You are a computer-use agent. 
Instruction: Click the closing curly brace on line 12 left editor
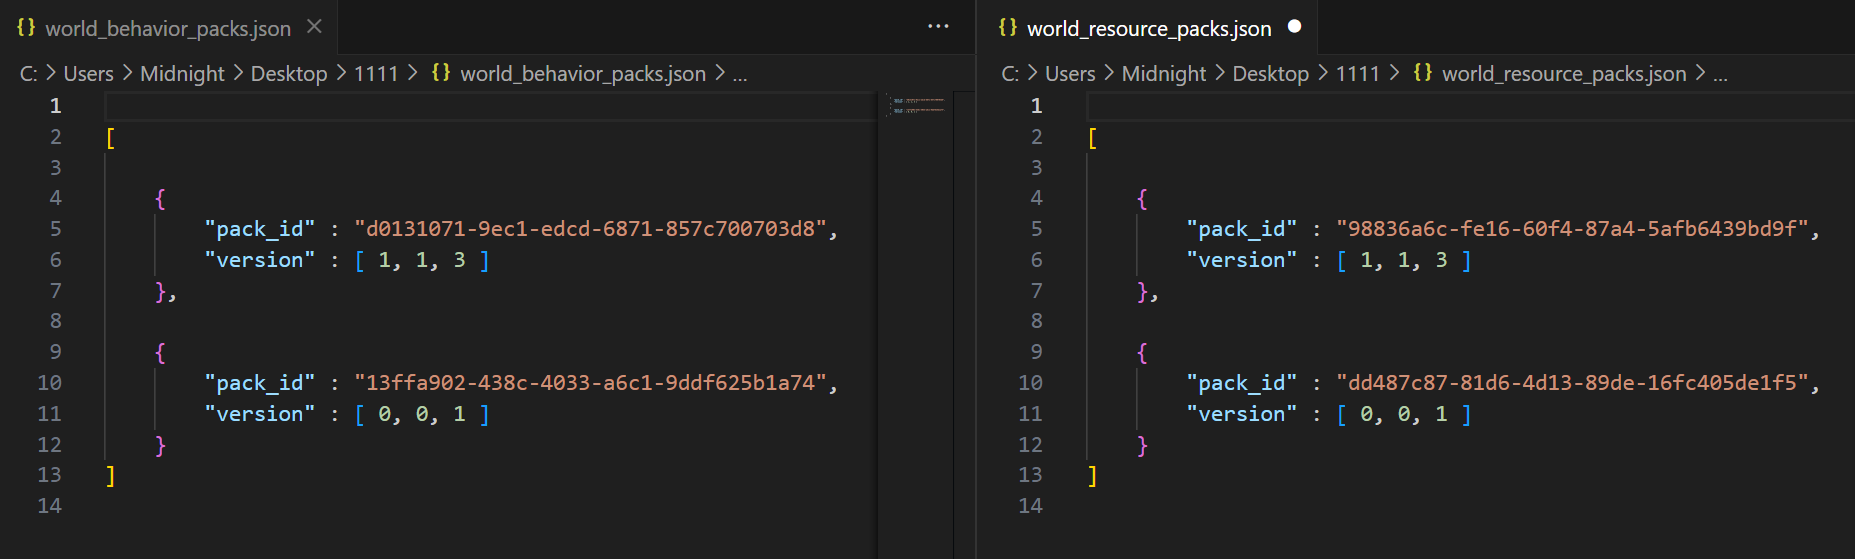(x=160, y=445)
